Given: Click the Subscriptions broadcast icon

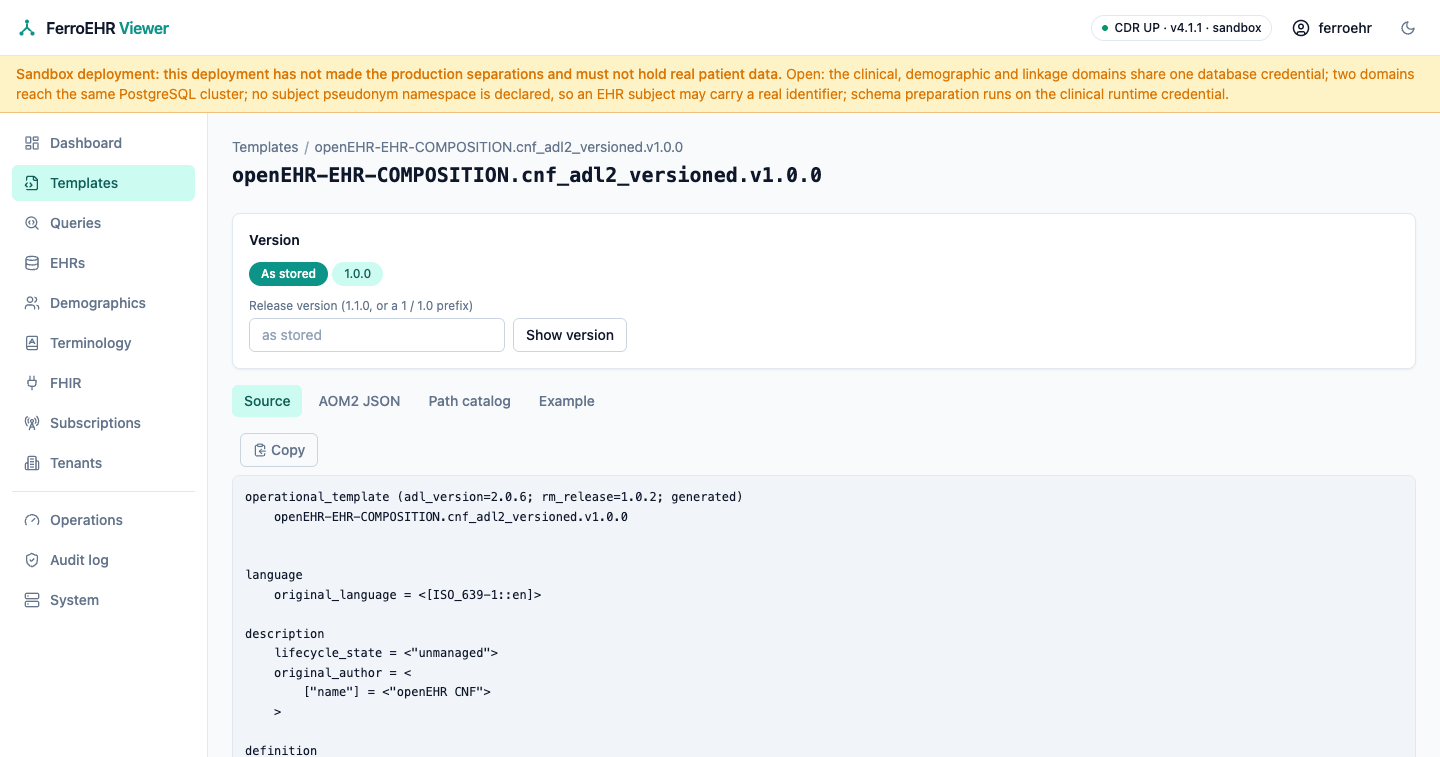Looking at the screenshot, I should (32, 423).
